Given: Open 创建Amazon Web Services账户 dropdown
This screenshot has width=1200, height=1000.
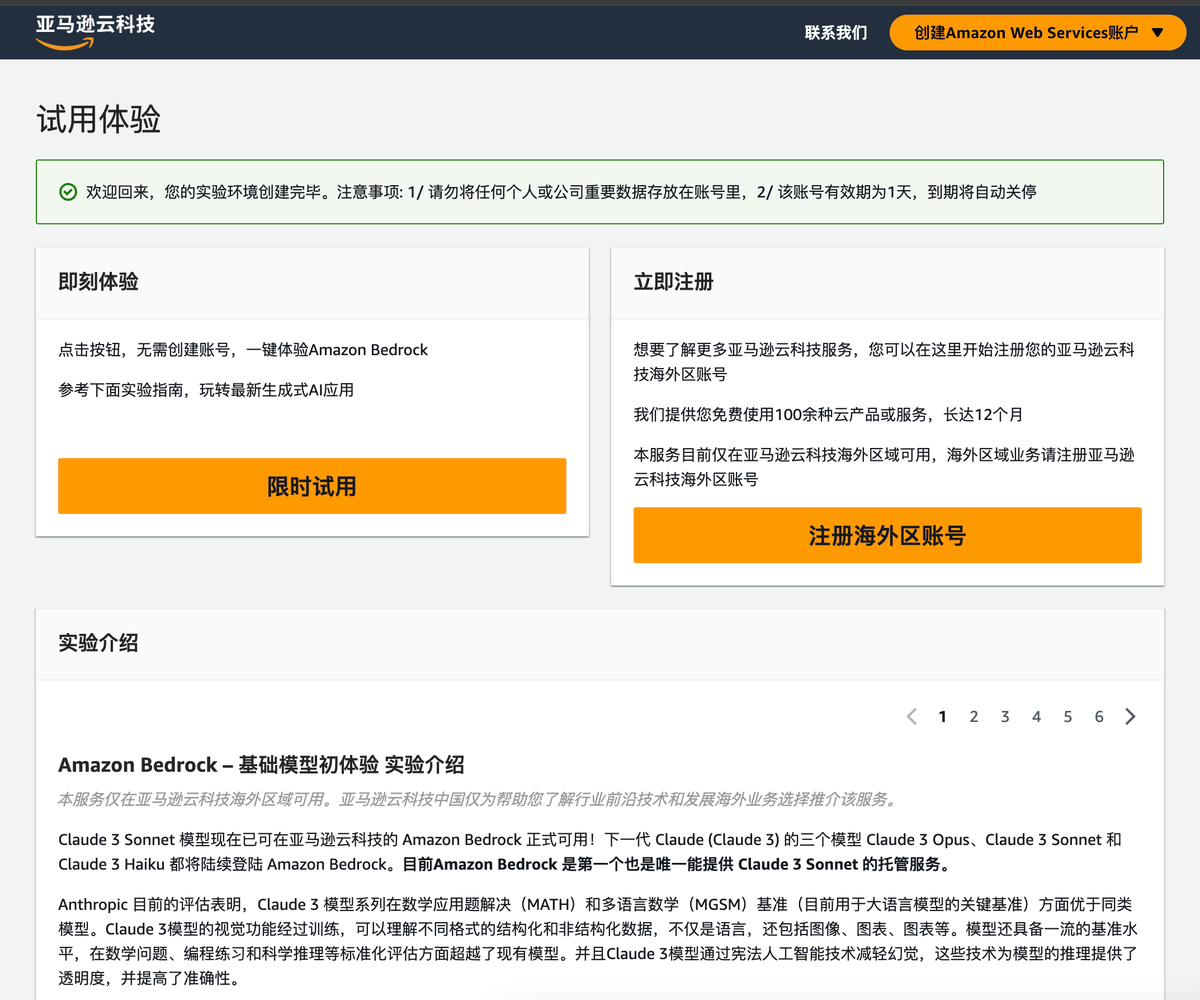Looking at the screenshot, I should (x=1037, y=32).
